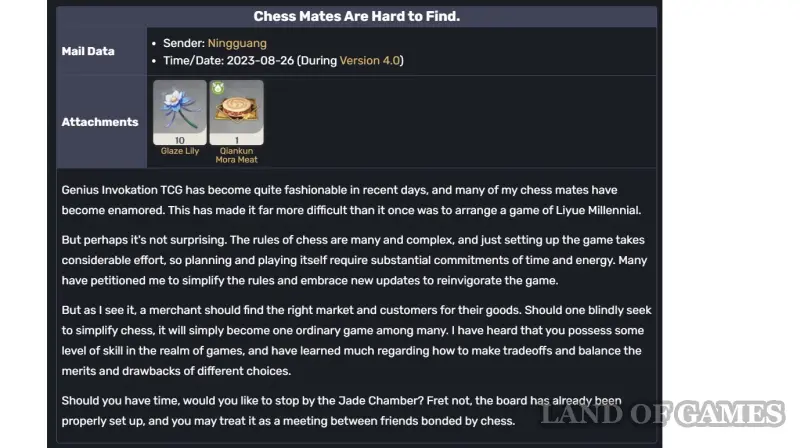Click the paragraph starting 'But perhaps it's not surprising'
Viewport: 800px width, 448px height.
(350, 260)
